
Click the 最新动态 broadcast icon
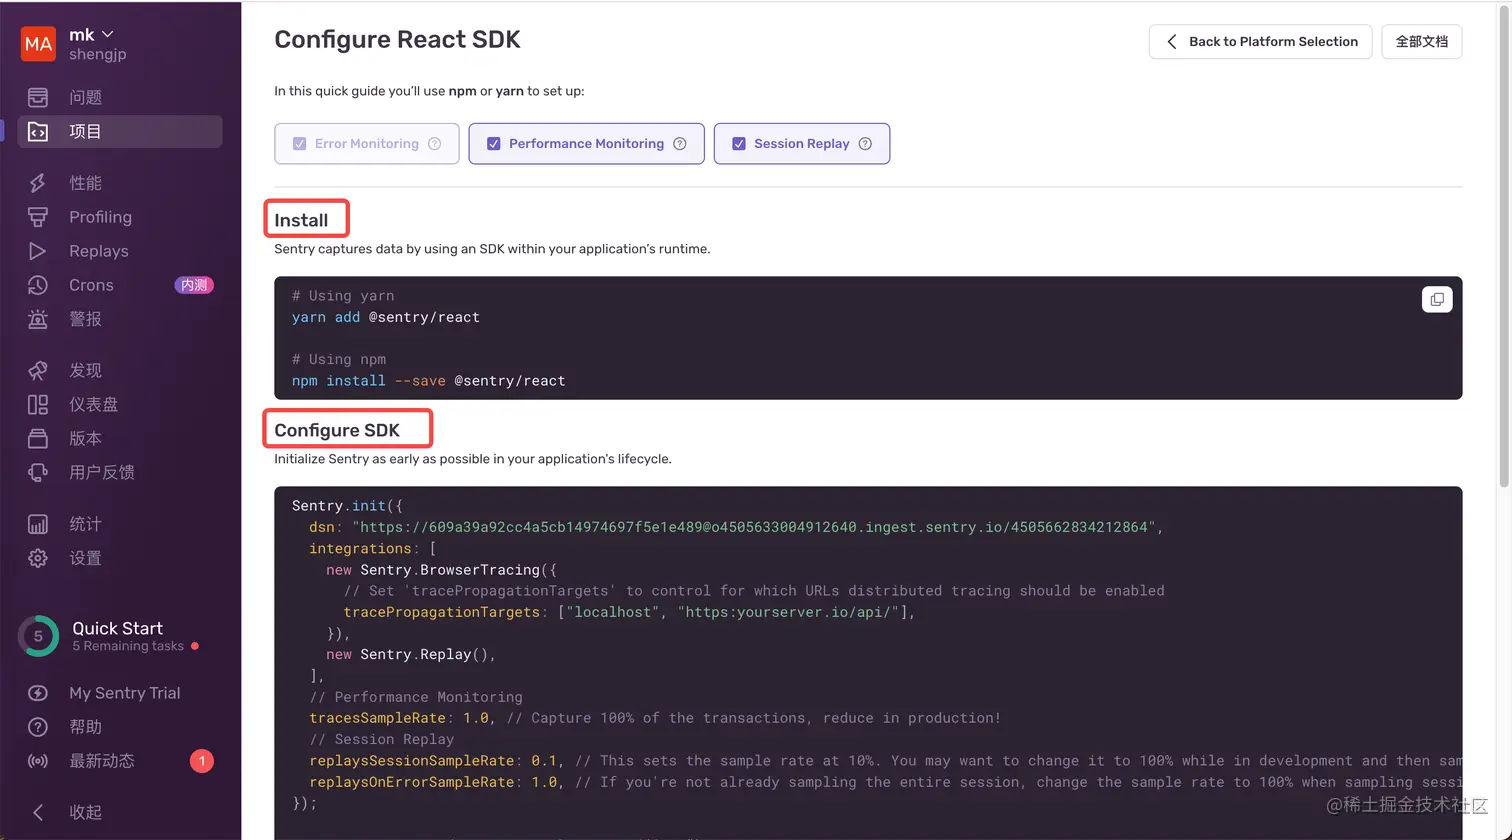click(38, 761)
